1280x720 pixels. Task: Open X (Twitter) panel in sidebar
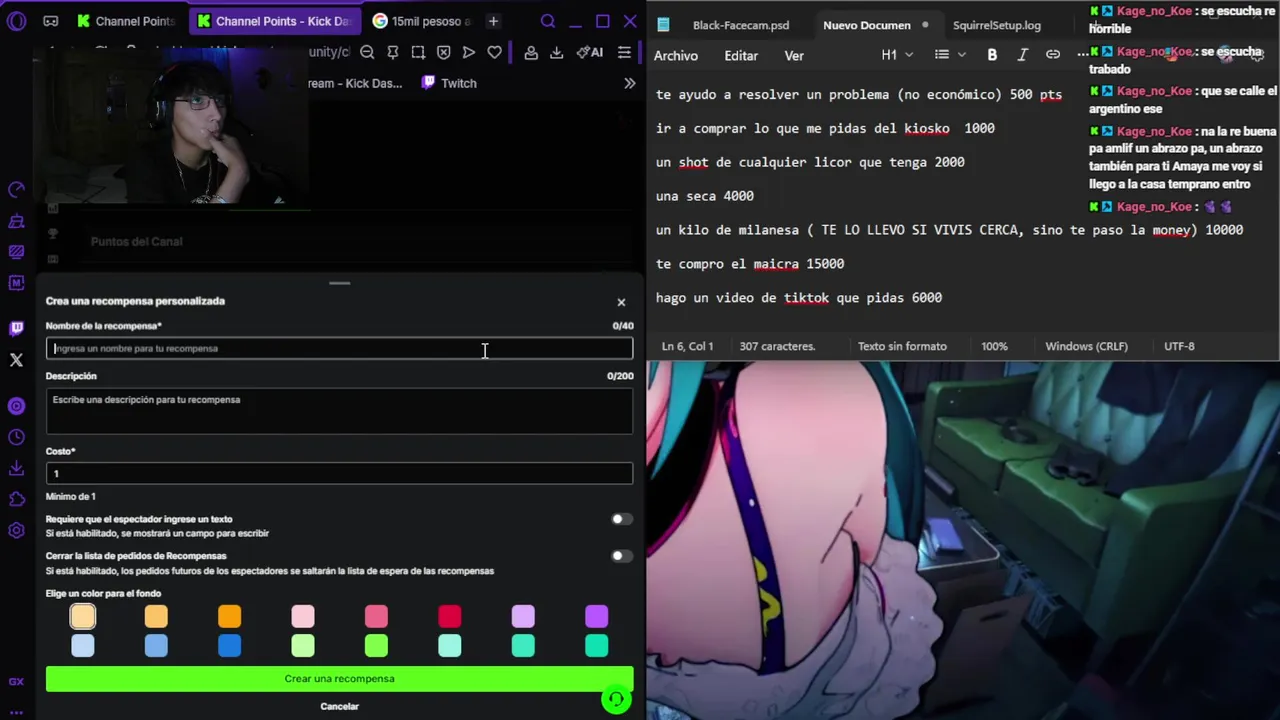click(x=16, y=359)
